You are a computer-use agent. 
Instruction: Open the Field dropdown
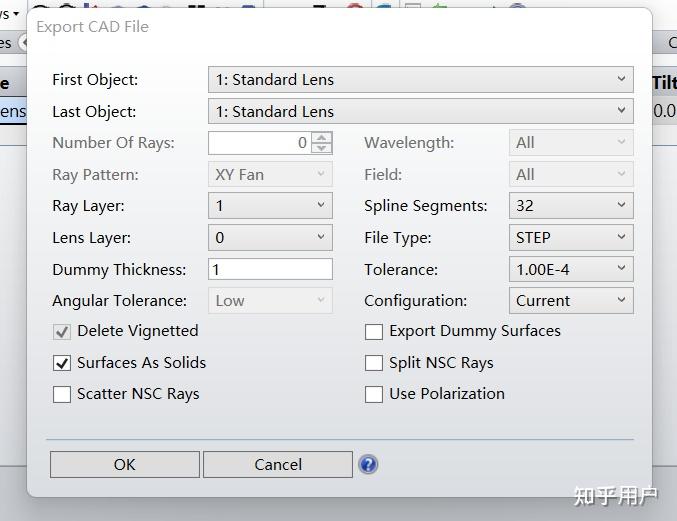tap(571, 174)
